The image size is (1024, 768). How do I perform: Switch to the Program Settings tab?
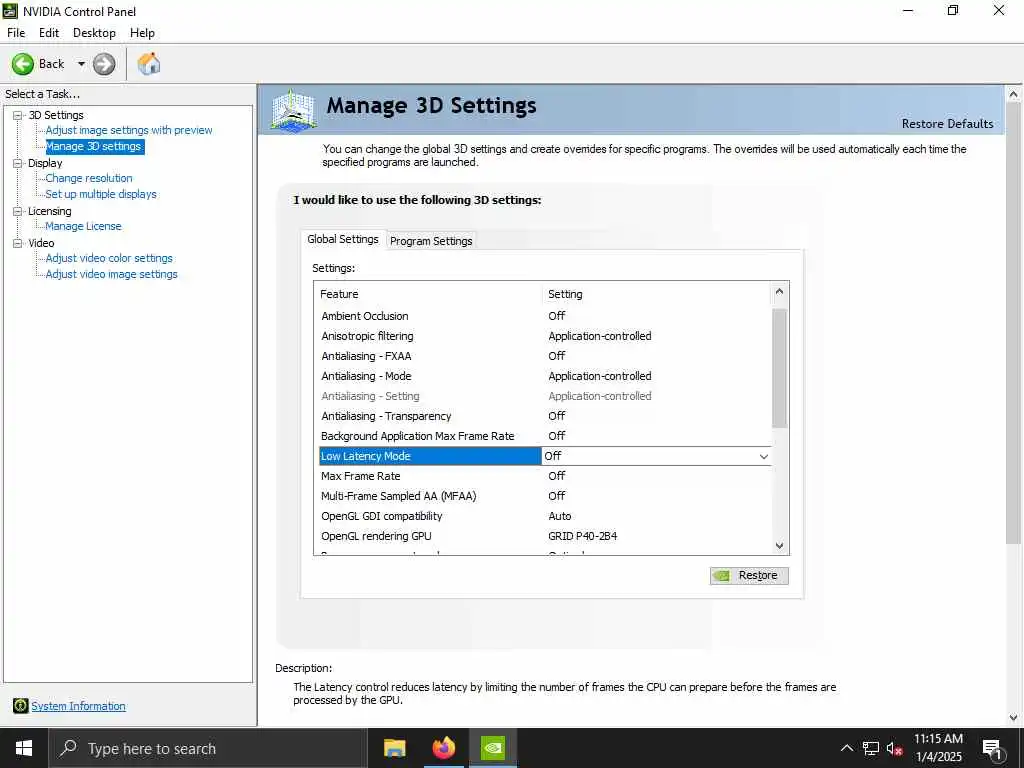431,241
